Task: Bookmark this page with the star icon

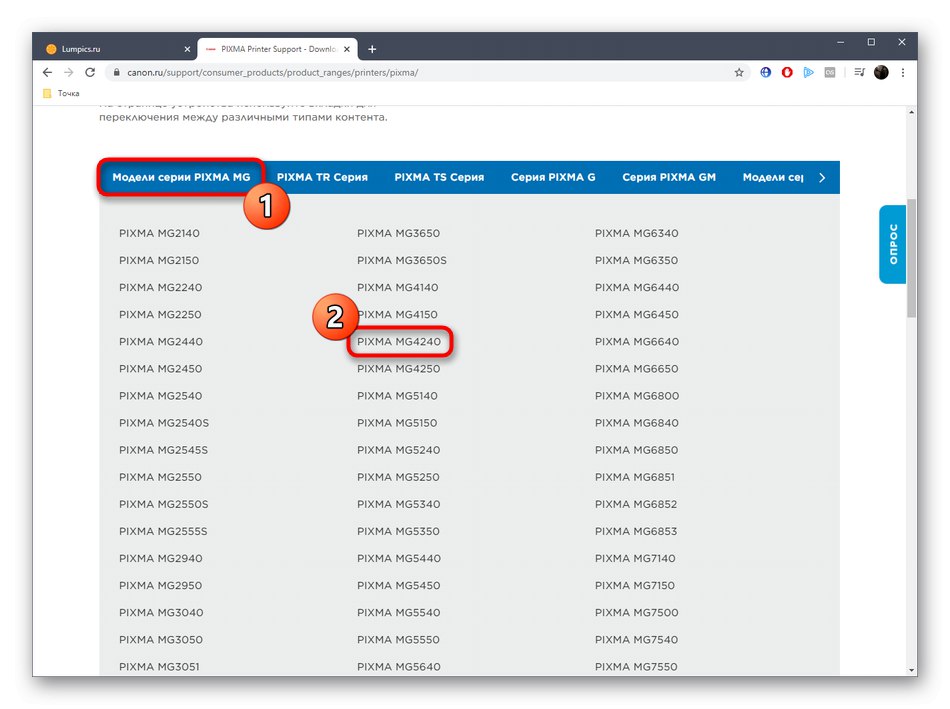Action: pos(739,72)
